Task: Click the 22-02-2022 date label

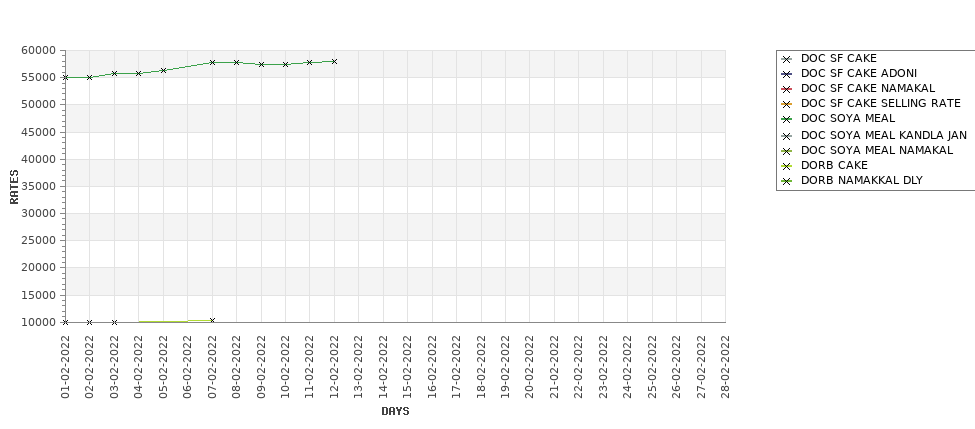Action: point(579,367)
